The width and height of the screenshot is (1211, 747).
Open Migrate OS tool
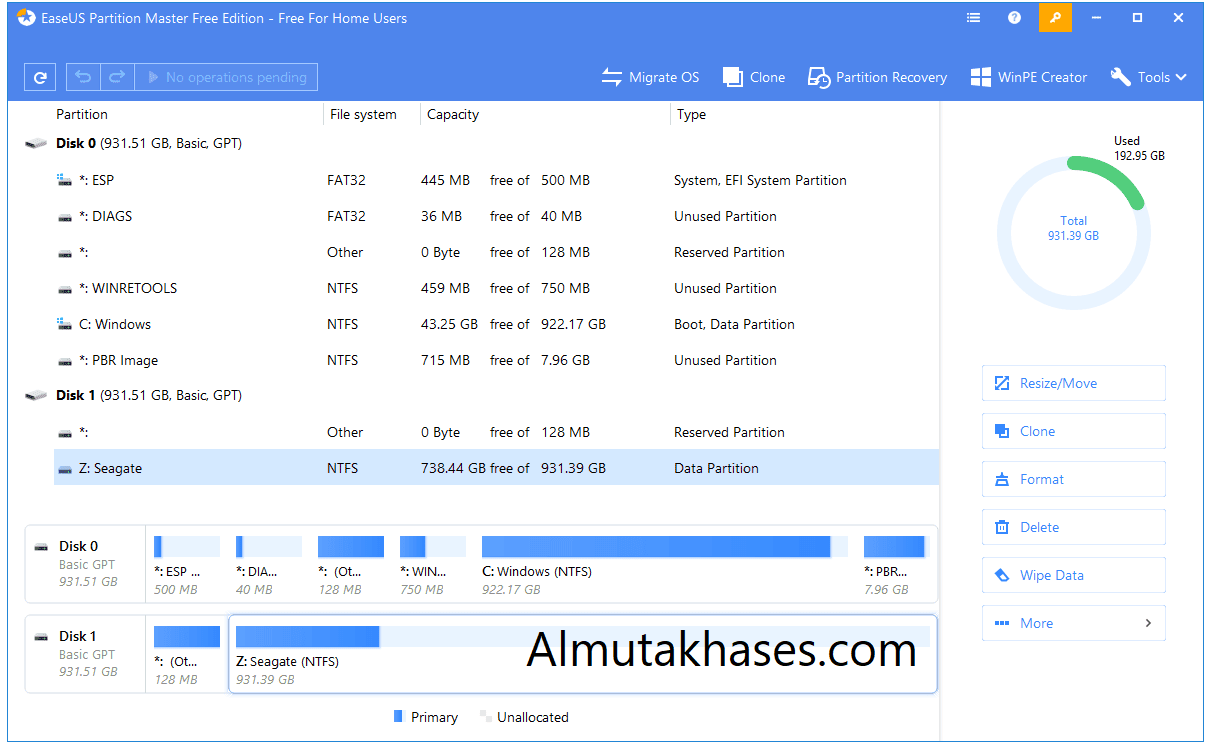click(650, 77)
